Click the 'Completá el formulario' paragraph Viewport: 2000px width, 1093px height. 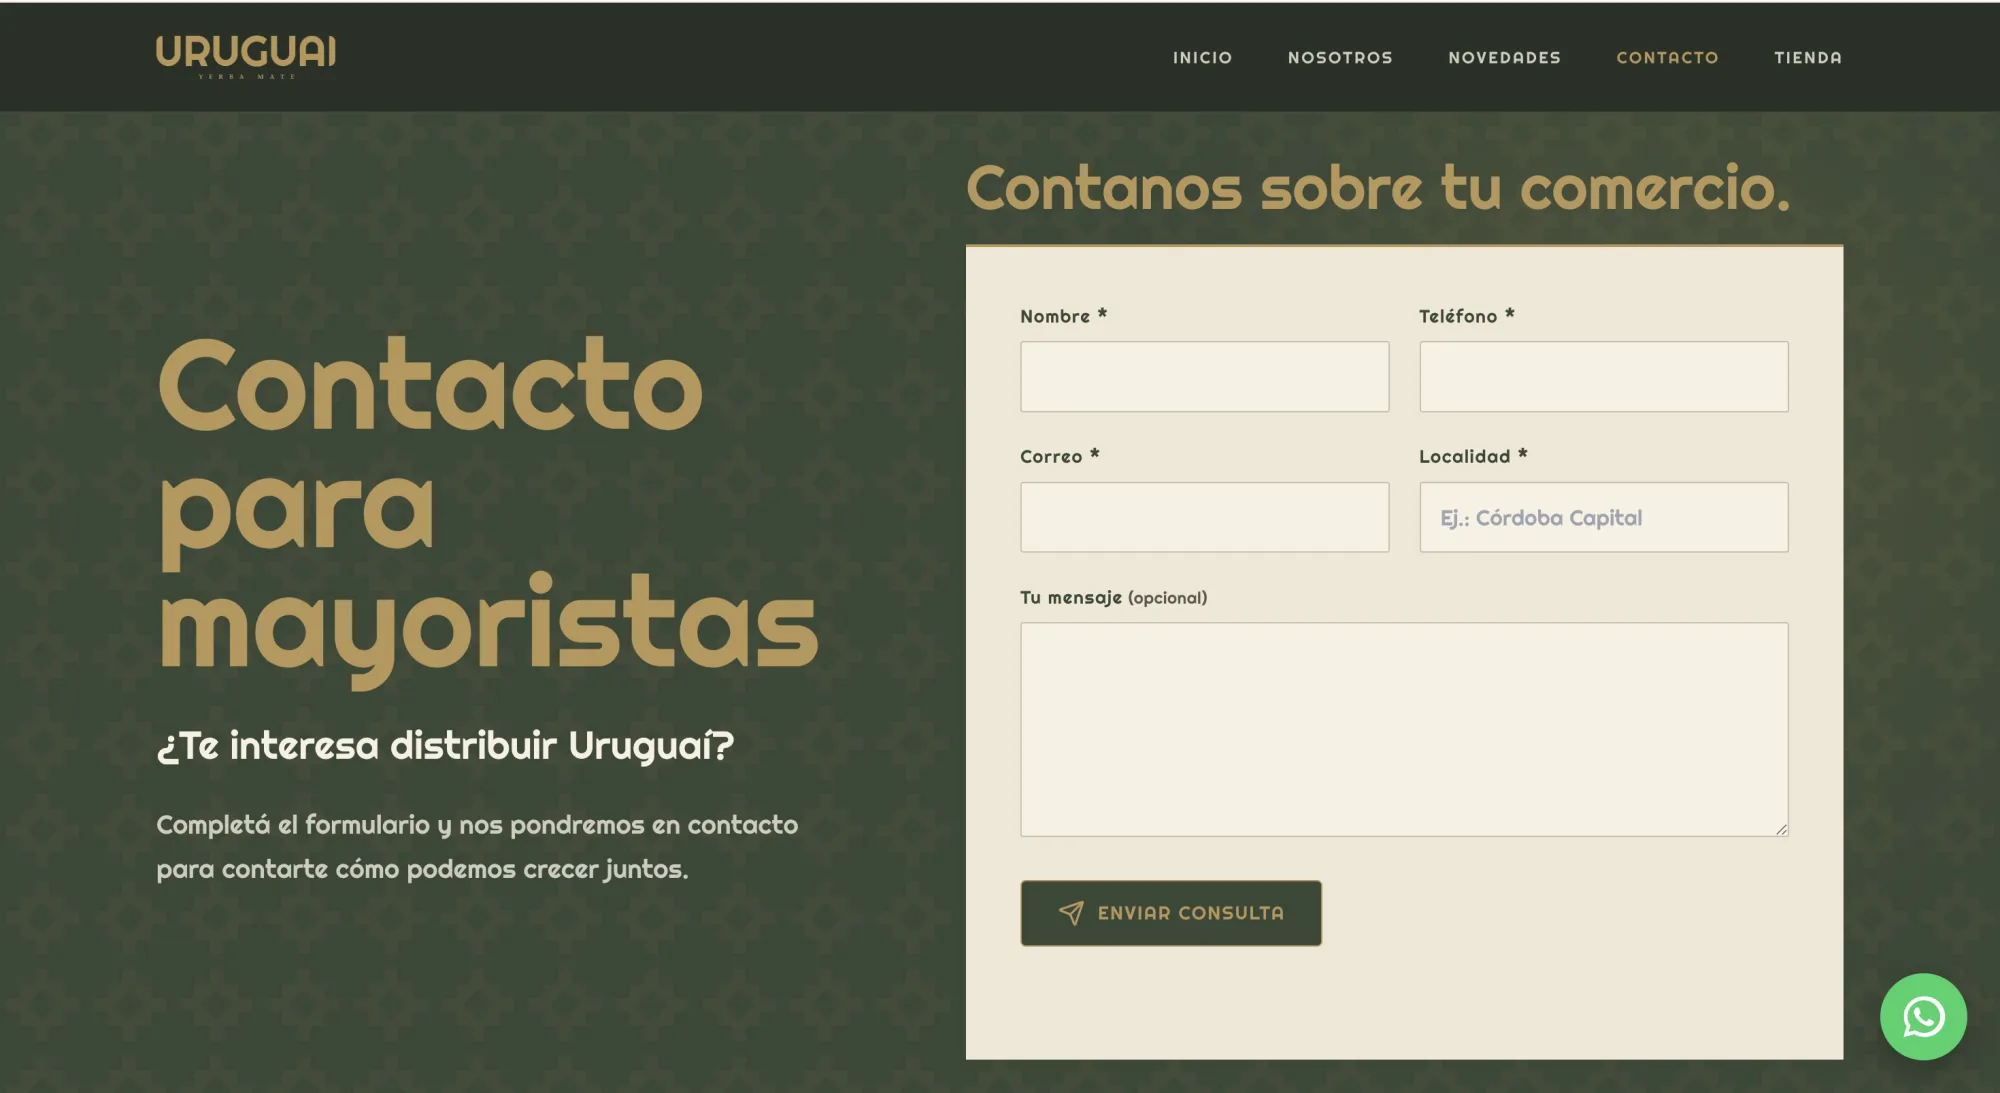477,847
